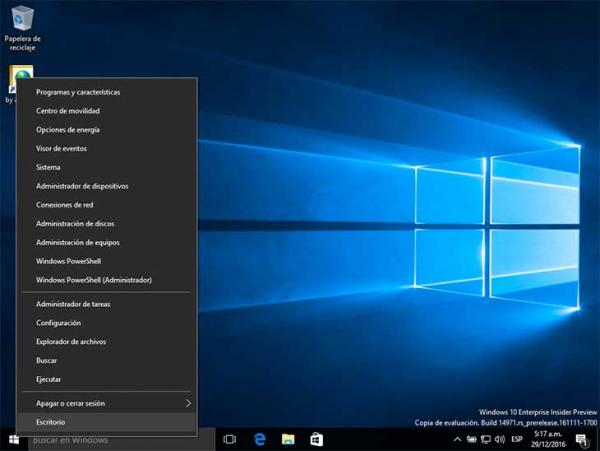Open the clock showing 5:17 a.m.
The image size is (600, 451).
tap(548, 439)
